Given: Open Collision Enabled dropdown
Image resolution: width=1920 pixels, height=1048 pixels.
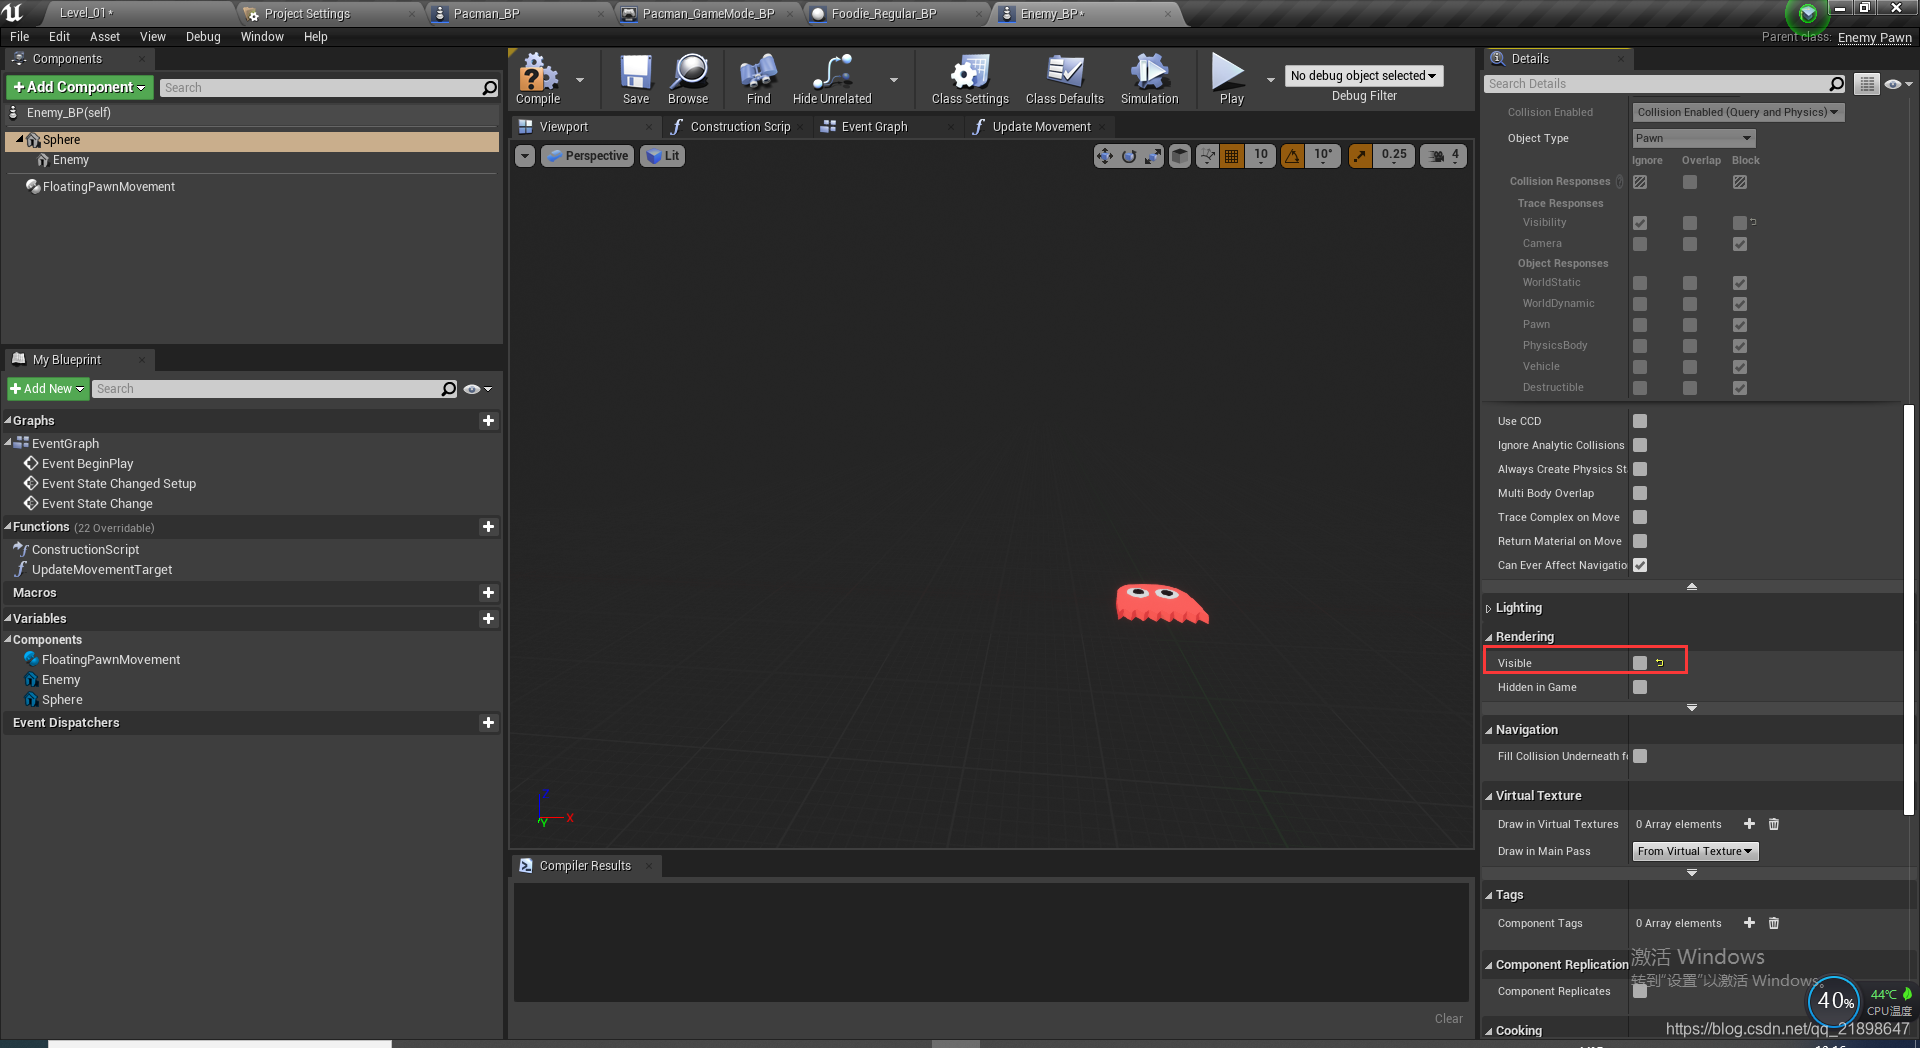Looking at the screenshot, I should click(1738, 112).
